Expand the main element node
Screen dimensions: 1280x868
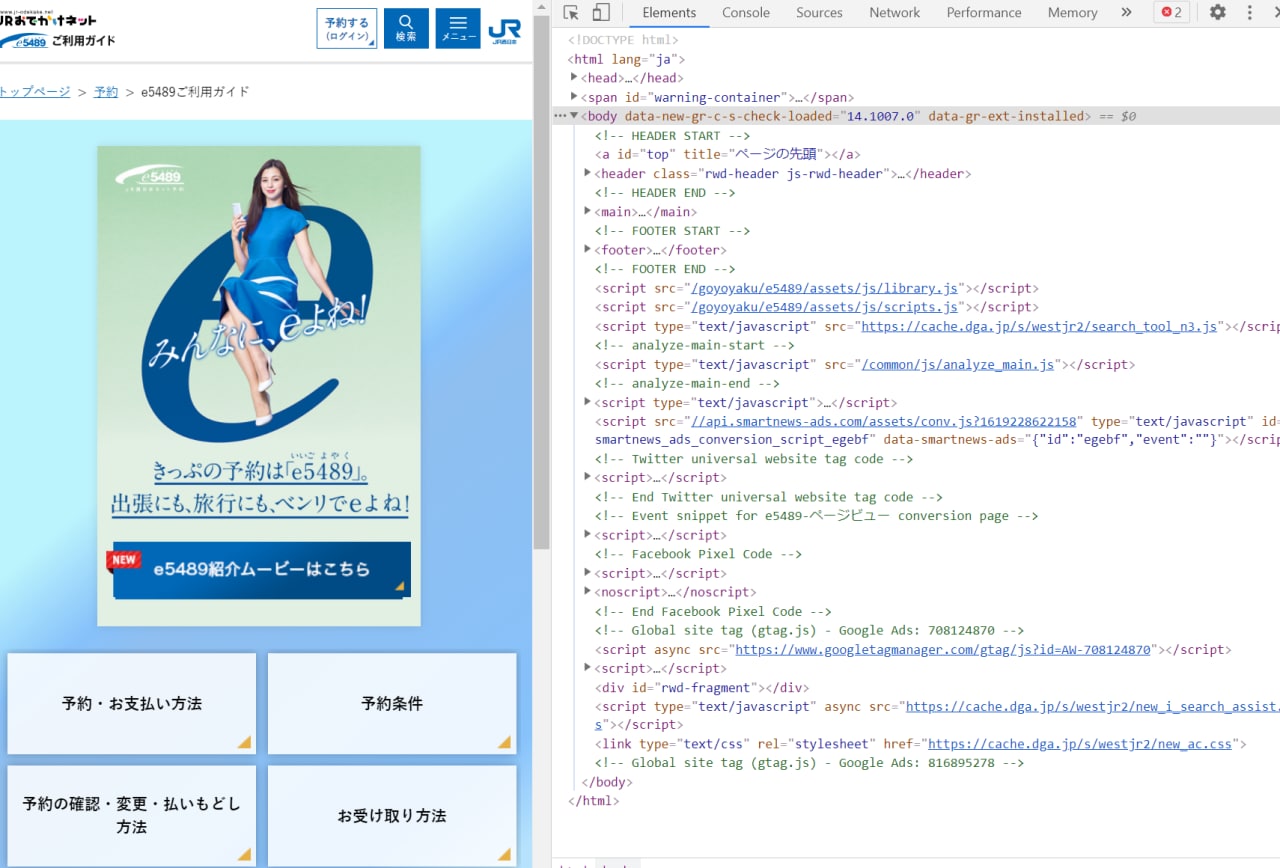point(588,211)
